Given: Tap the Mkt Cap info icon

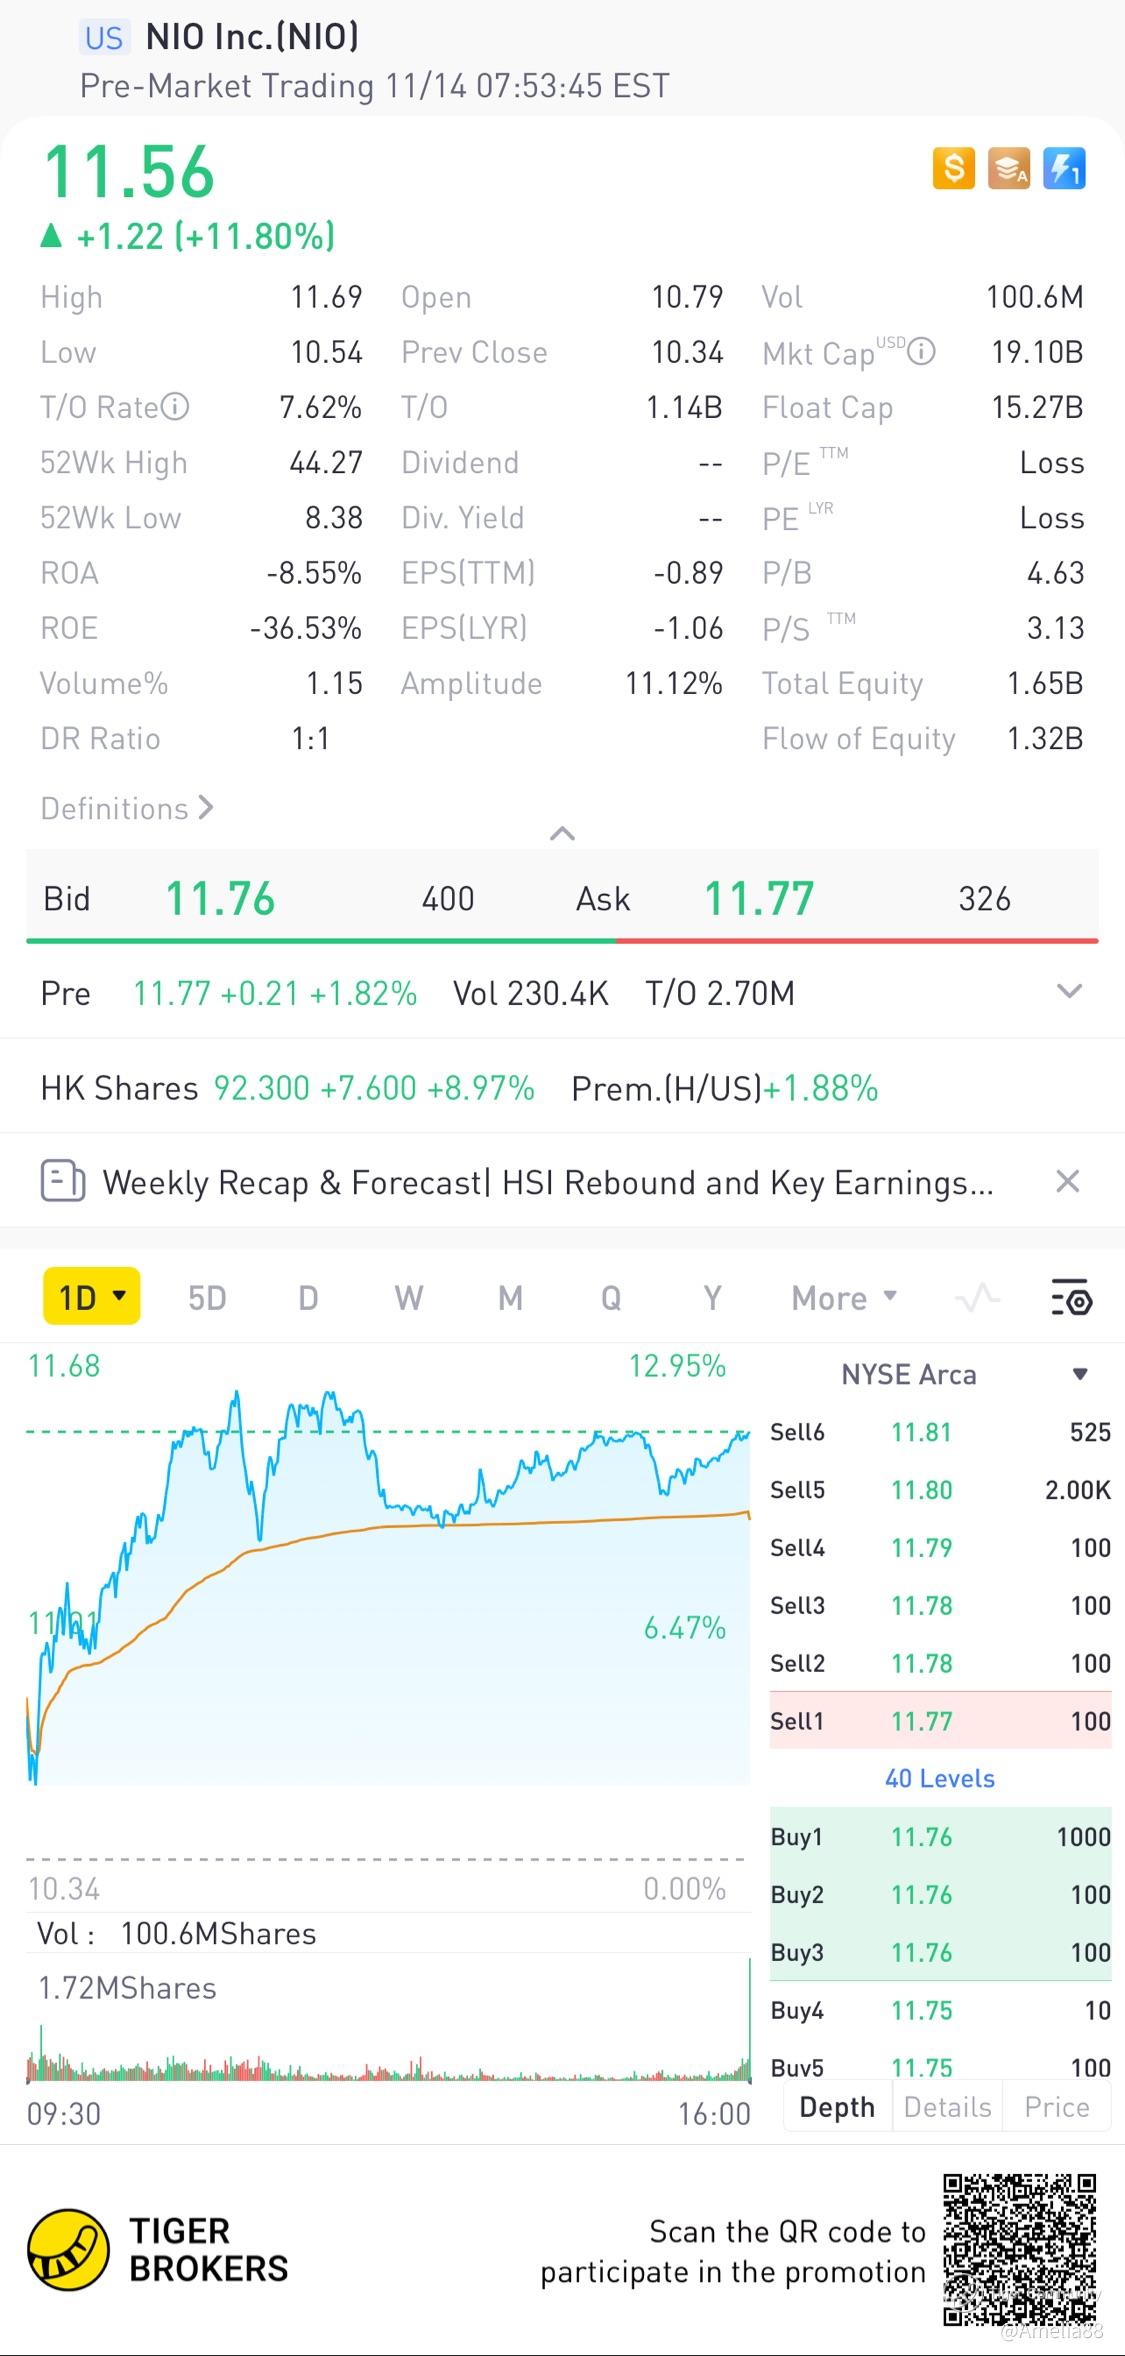Looking at the screenshot, I should 921,352.
